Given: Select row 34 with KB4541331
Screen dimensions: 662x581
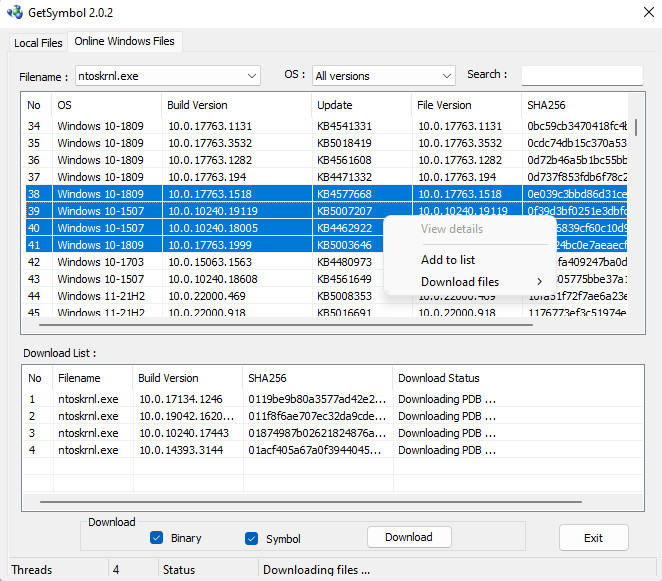Looking at the screenshot, I should 326,126.
